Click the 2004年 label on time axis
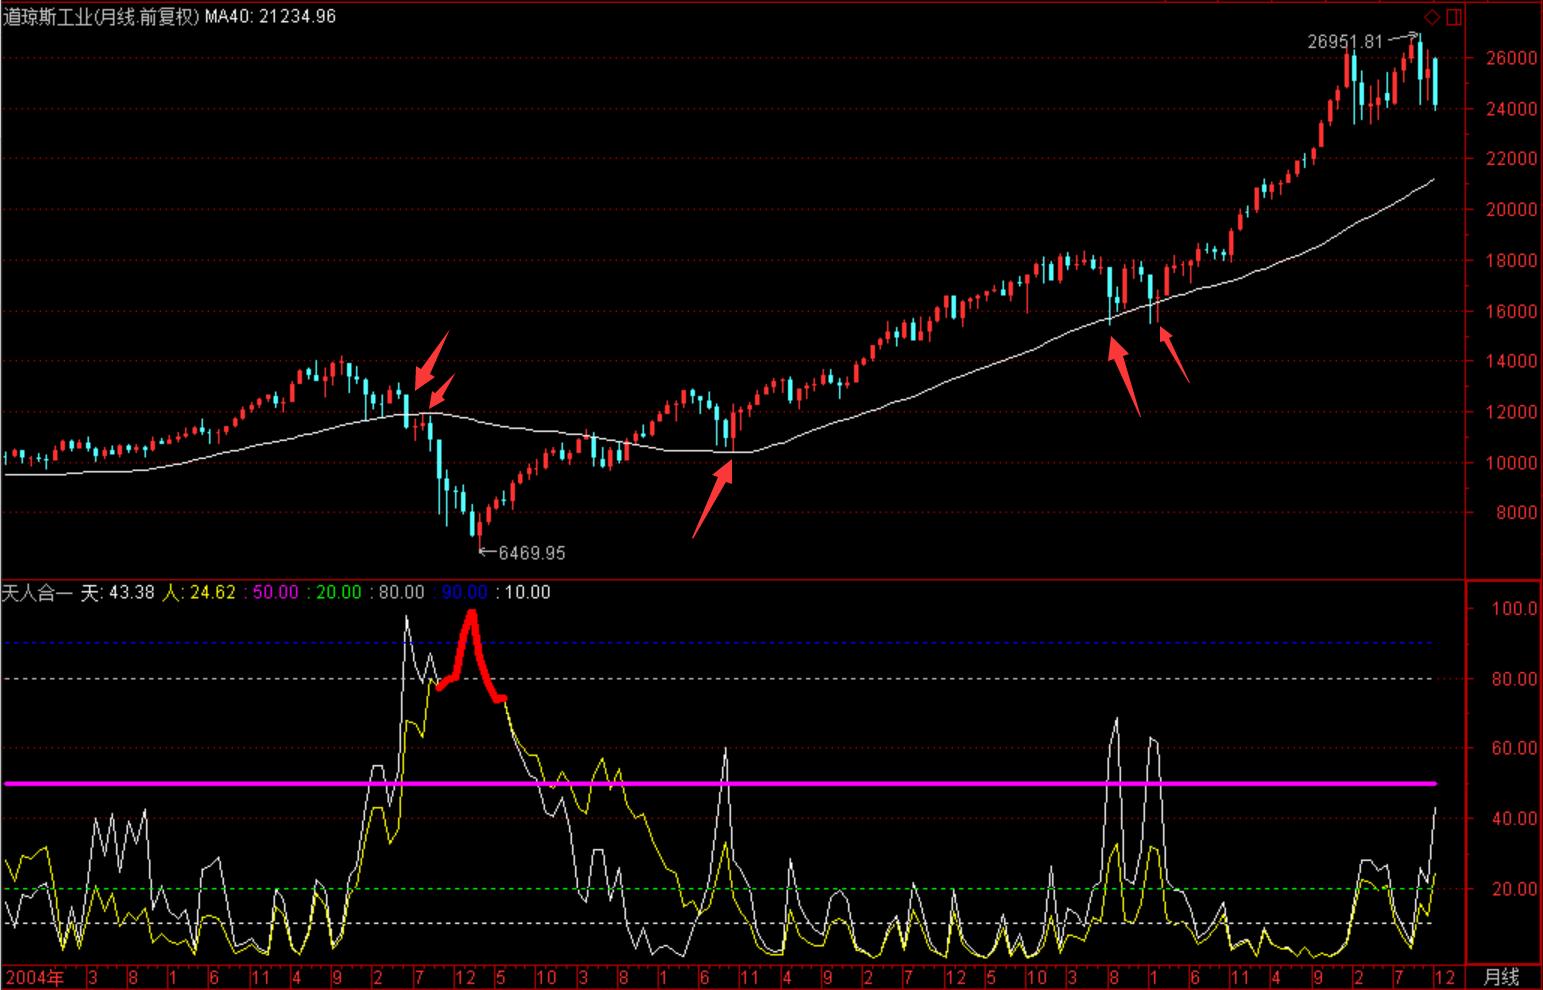This screenshot has width=1543, height=990. 35,977
